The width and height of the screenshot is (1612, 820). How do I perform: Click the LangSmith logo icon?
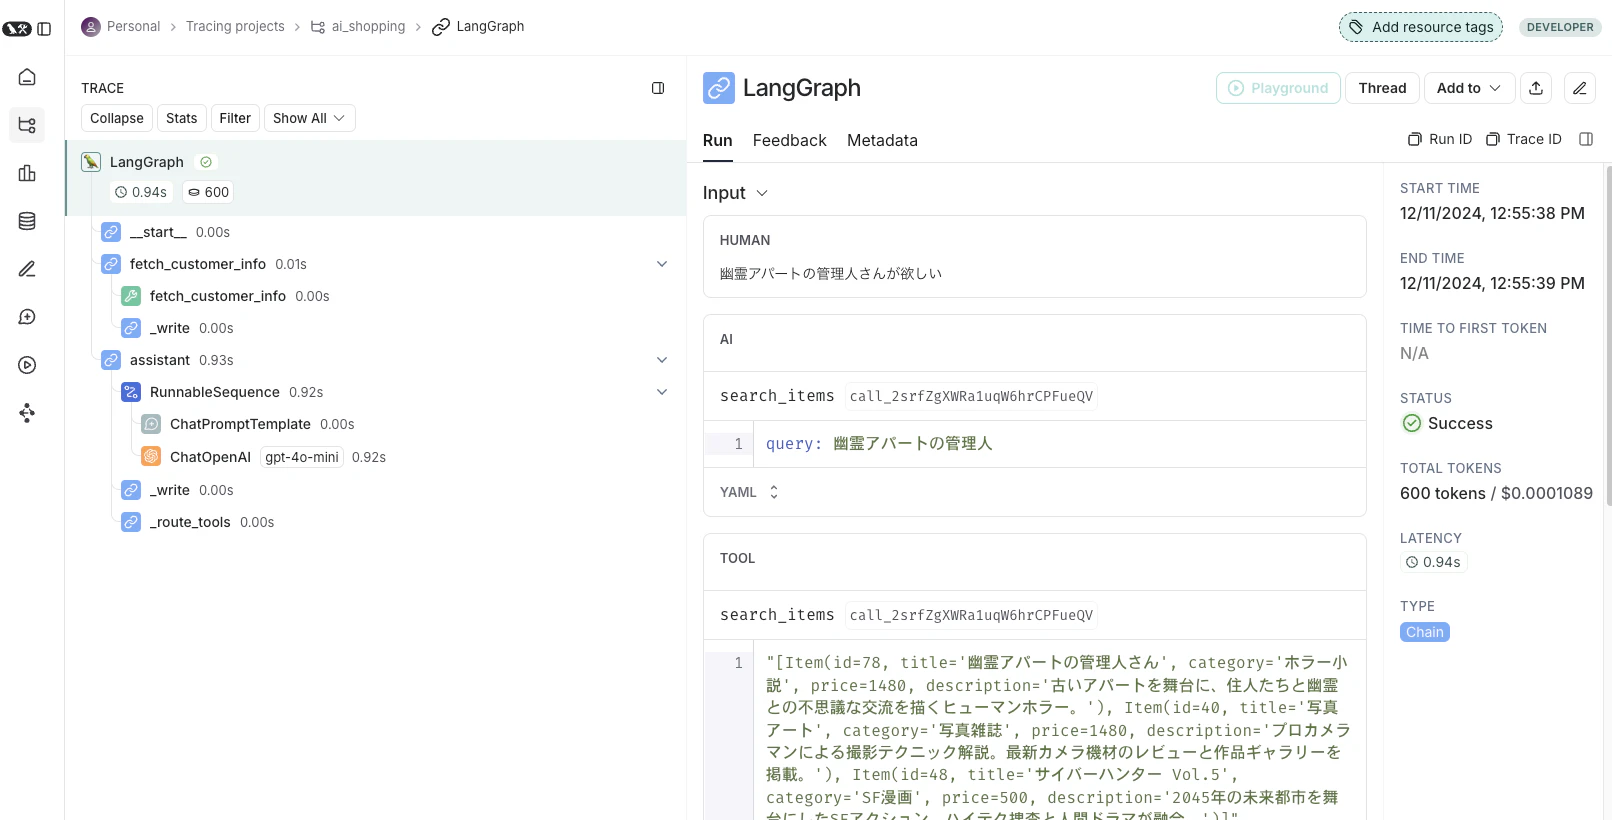click(x=17, y=29)
